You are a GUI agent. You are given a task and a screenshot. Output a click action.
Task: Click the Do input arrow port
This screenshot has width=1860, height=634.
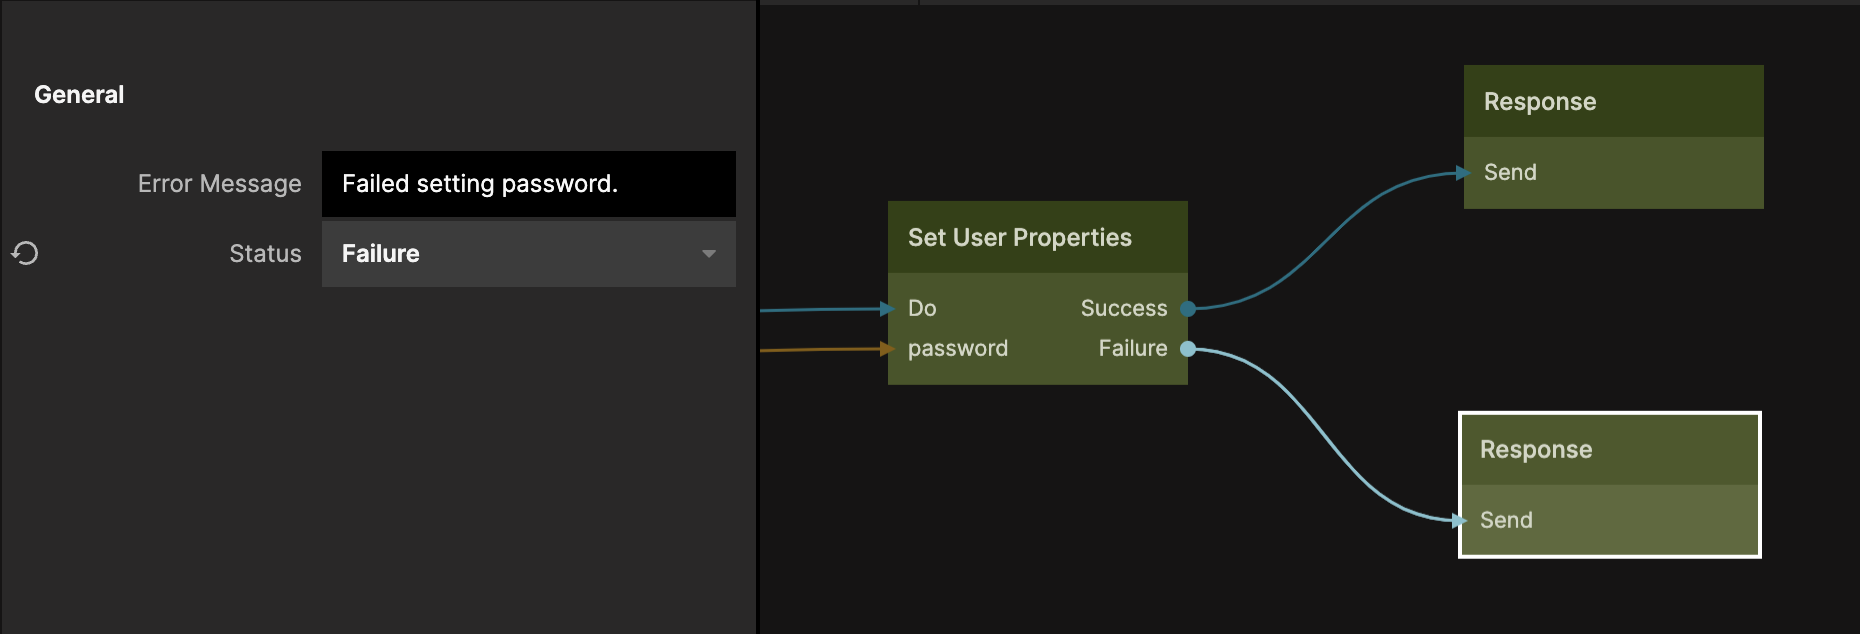886,309
